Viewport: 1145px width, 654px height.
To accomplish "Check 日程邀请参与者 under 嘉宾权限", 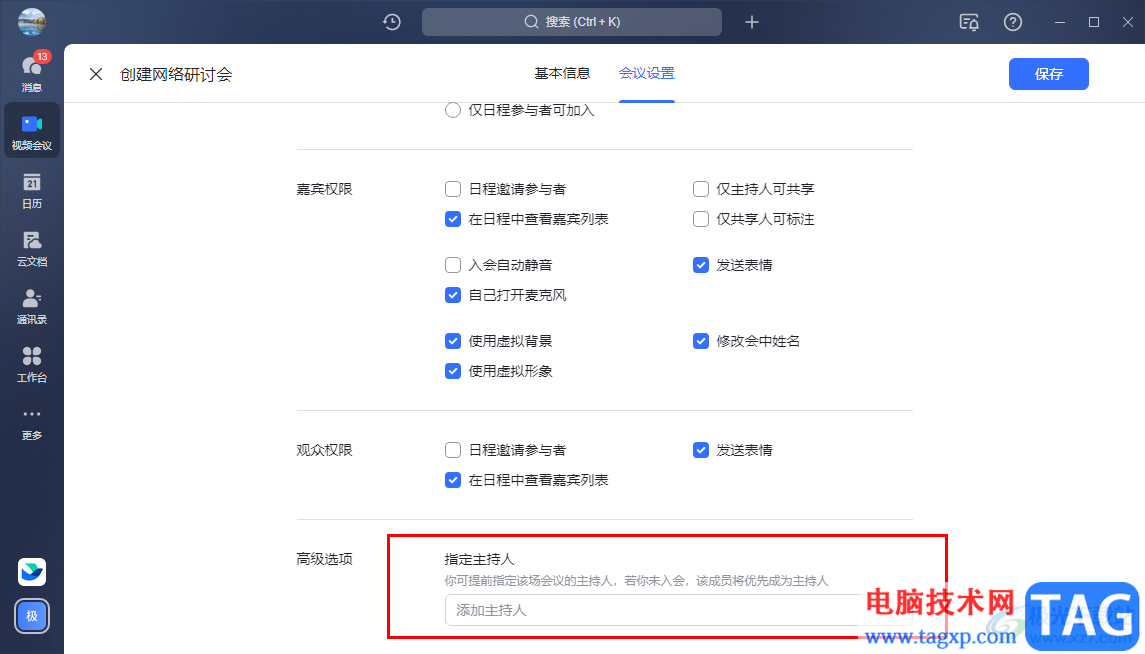I will point(453,189).
